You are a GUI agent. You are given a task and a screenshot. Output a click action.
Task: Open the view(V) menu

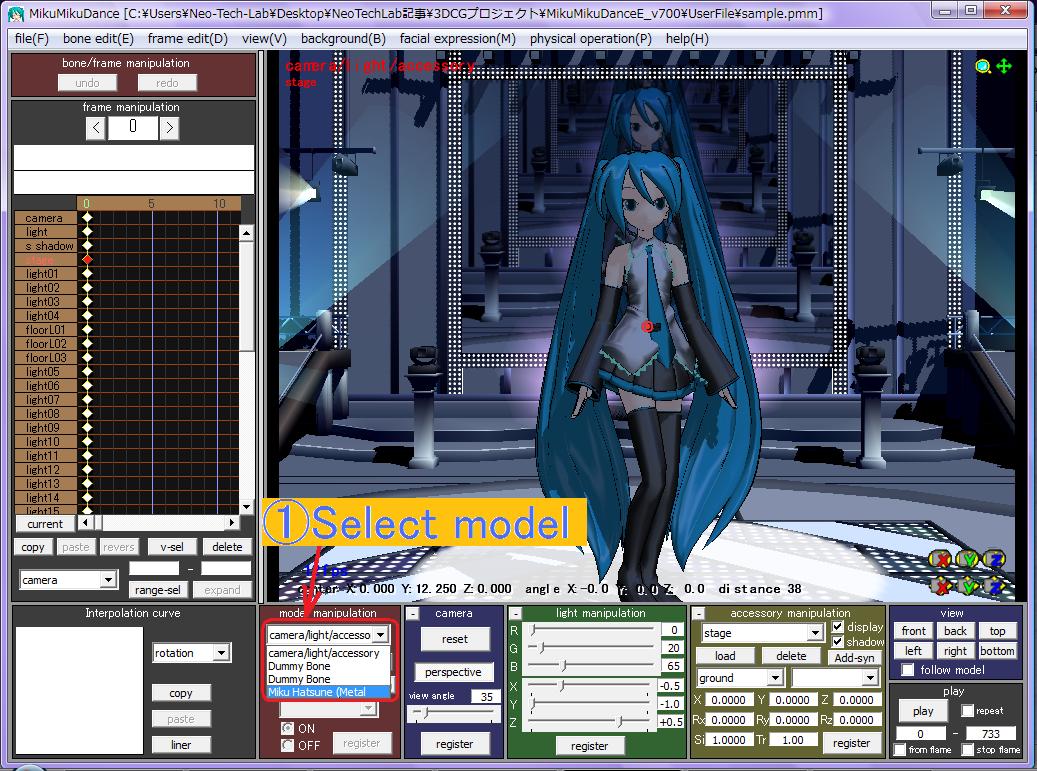(x=265, y=38)
